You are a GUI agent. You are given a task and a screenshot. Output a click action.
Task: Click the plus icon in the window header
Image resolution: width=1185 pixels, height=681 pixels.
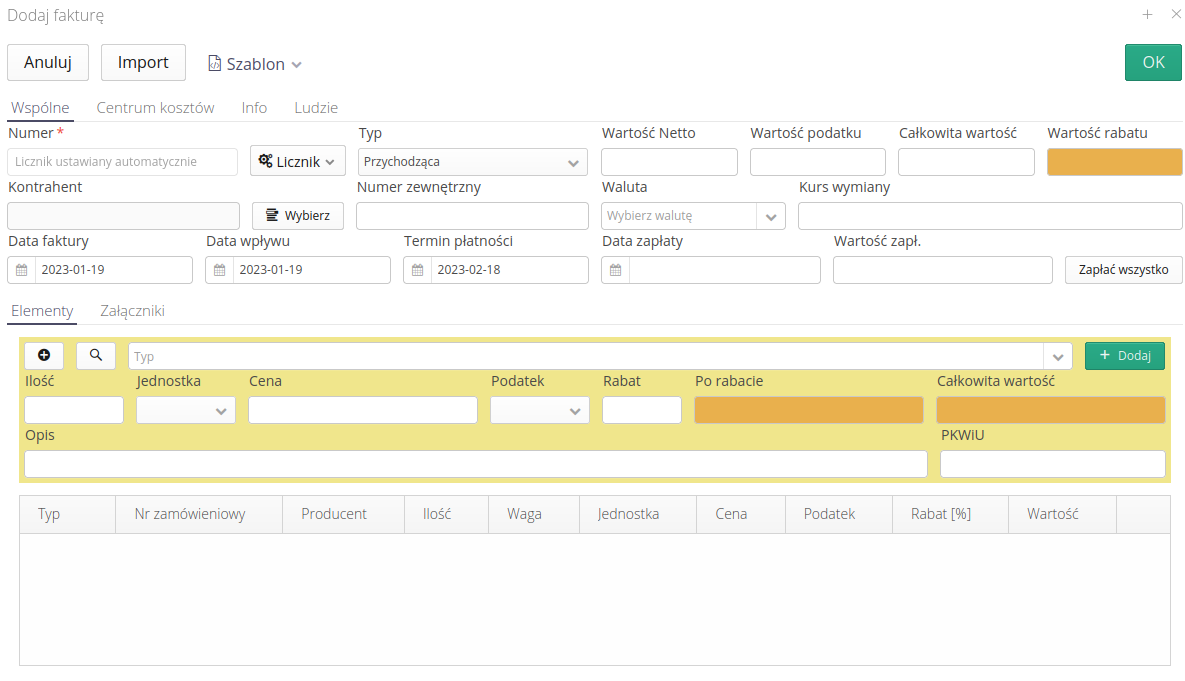point(1147,14)
